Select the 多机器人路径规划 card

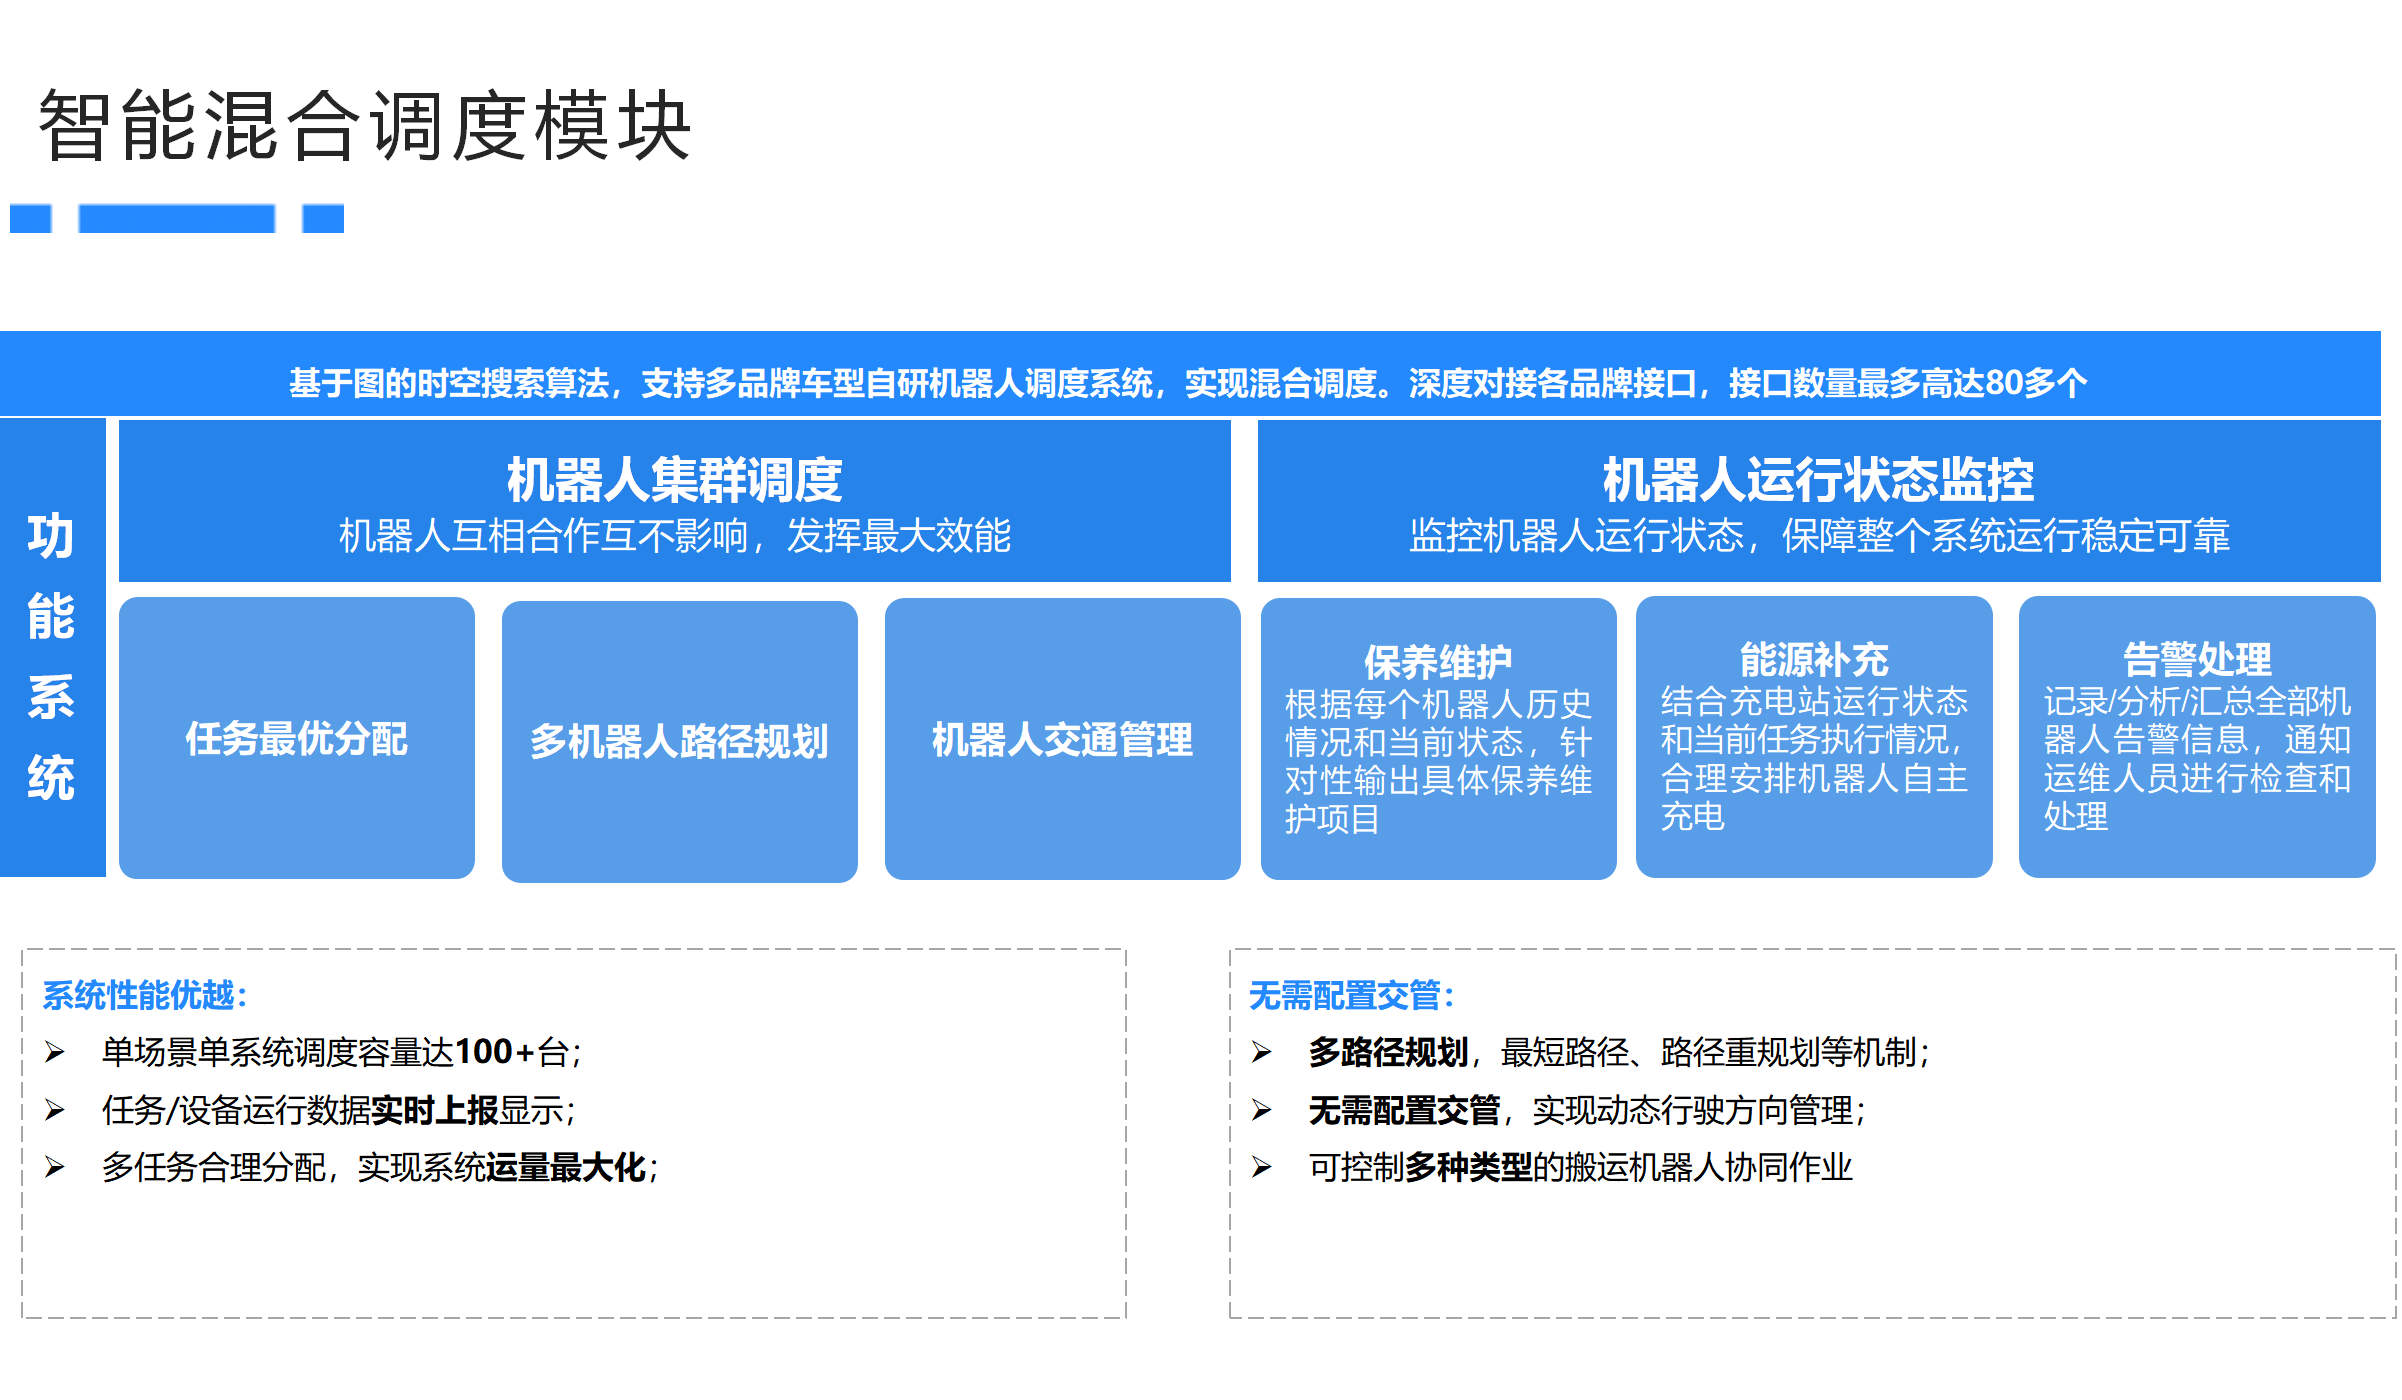coord(679,741)
